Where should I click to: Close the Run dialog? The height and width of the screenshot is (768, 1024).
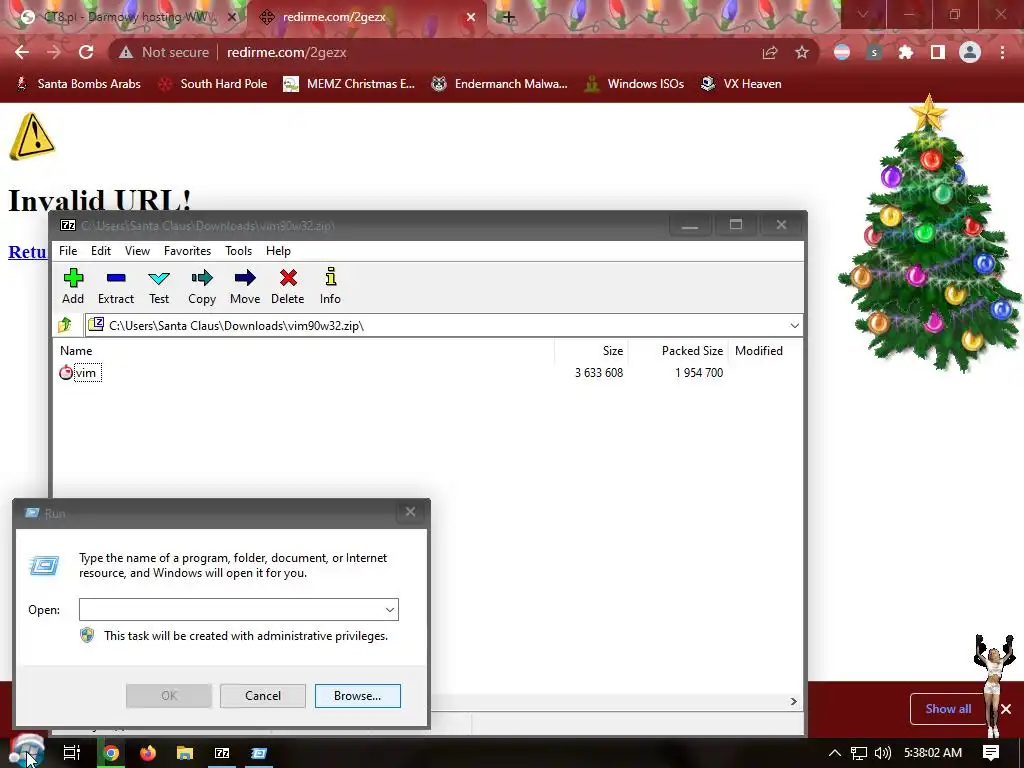point(410,512)
